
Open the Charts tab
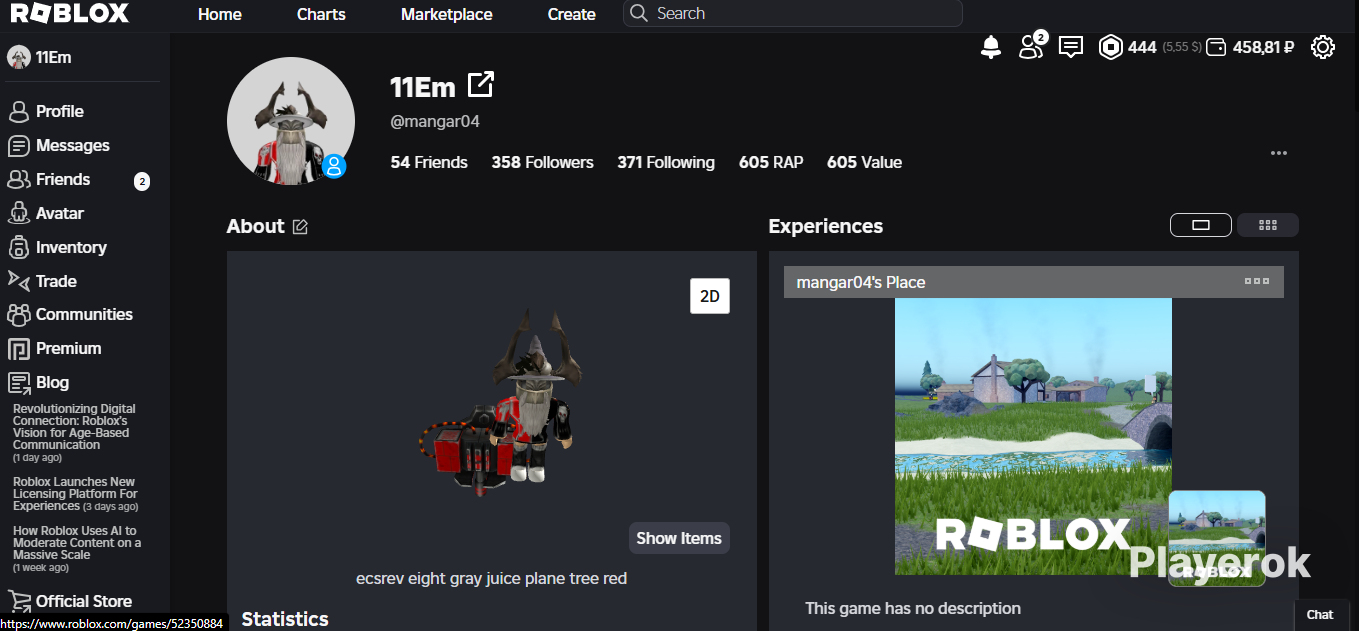pos(321,14)
